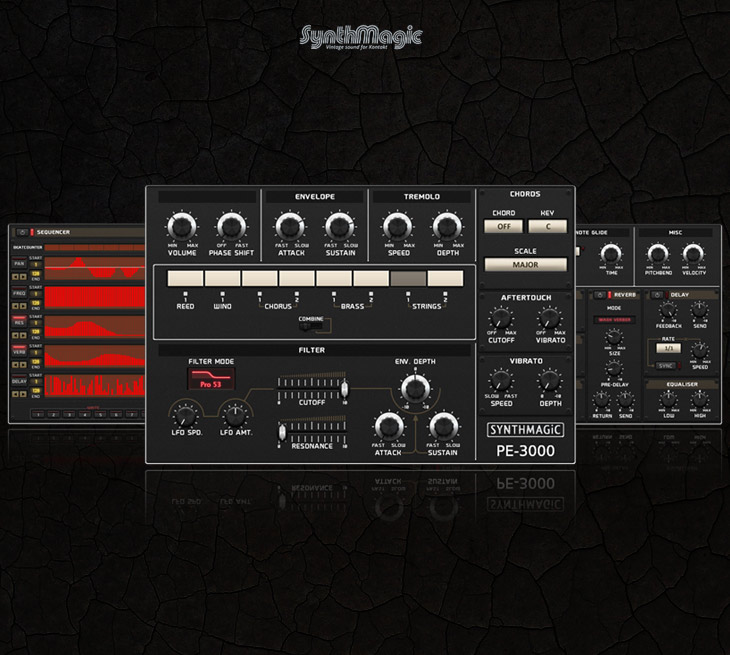Open the Key selector showing C

click(548, 226)
